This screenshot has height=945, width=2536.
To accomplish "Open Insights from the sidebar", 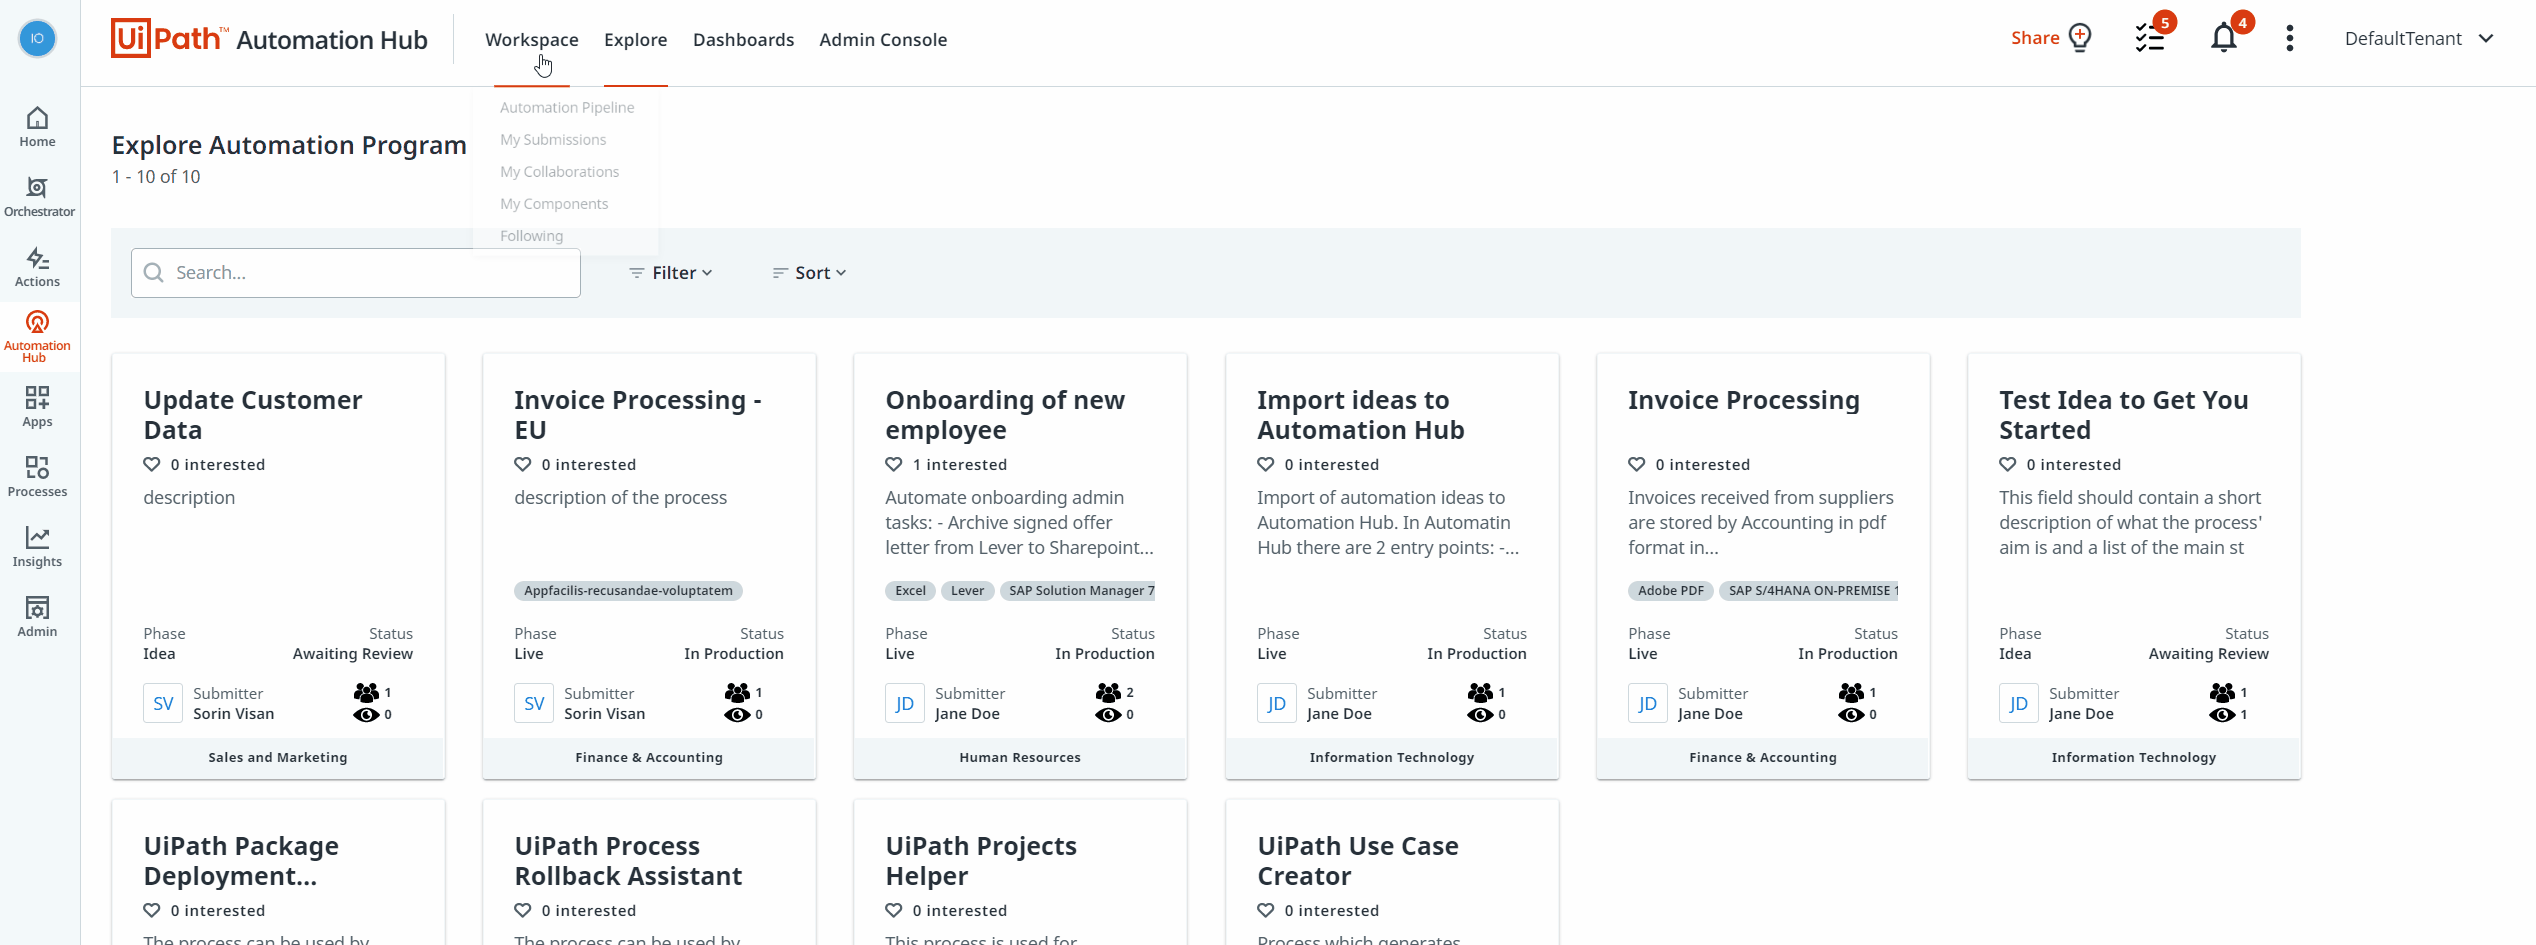I will (37, 547).
